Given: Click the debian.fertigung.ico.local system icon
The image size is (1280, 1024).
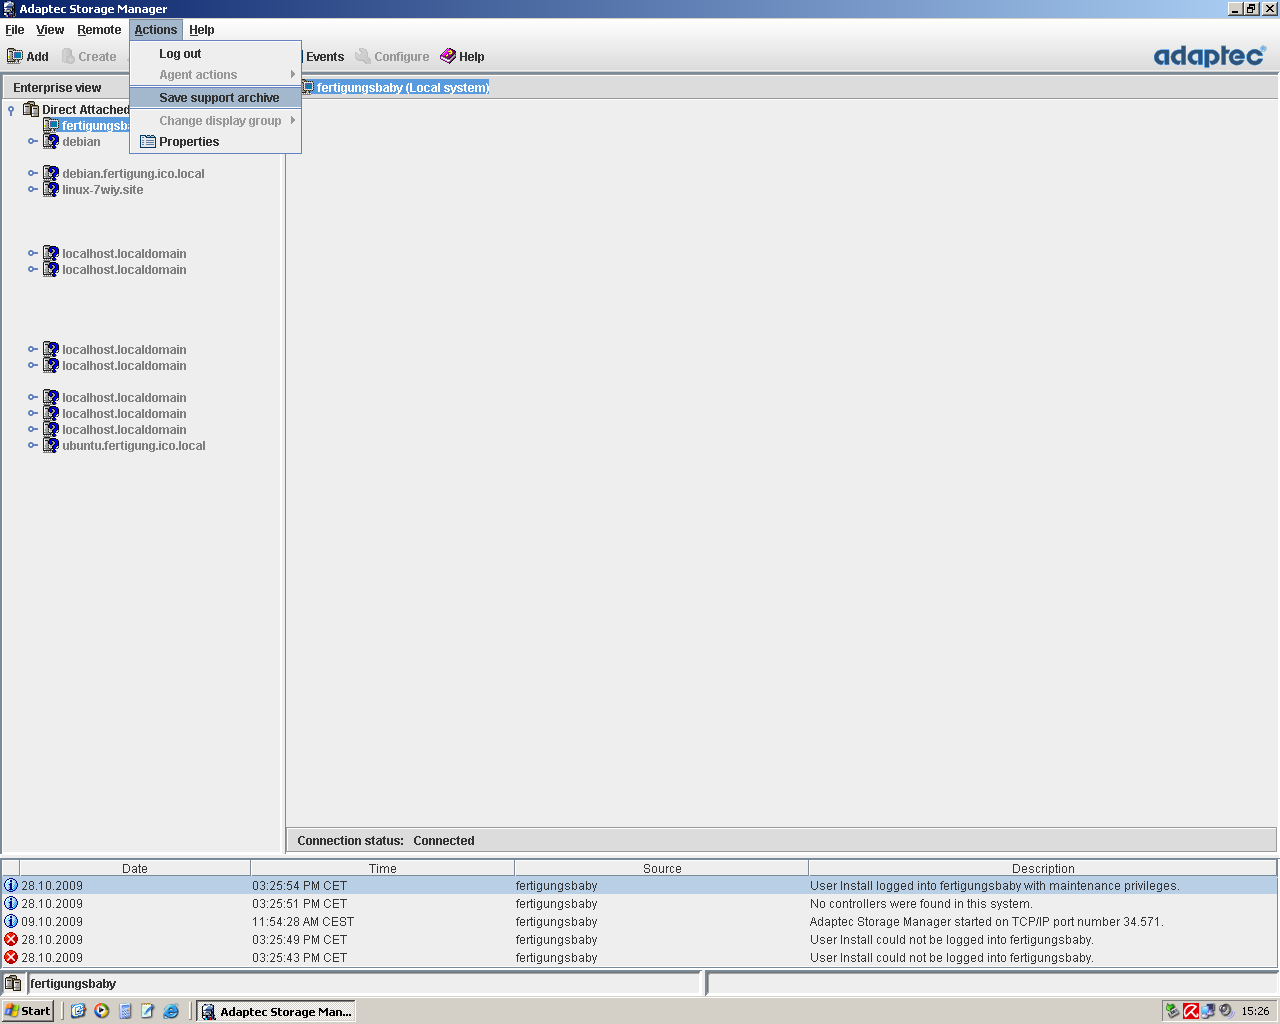Looking at the screenshot, I should tap(51, 173).
